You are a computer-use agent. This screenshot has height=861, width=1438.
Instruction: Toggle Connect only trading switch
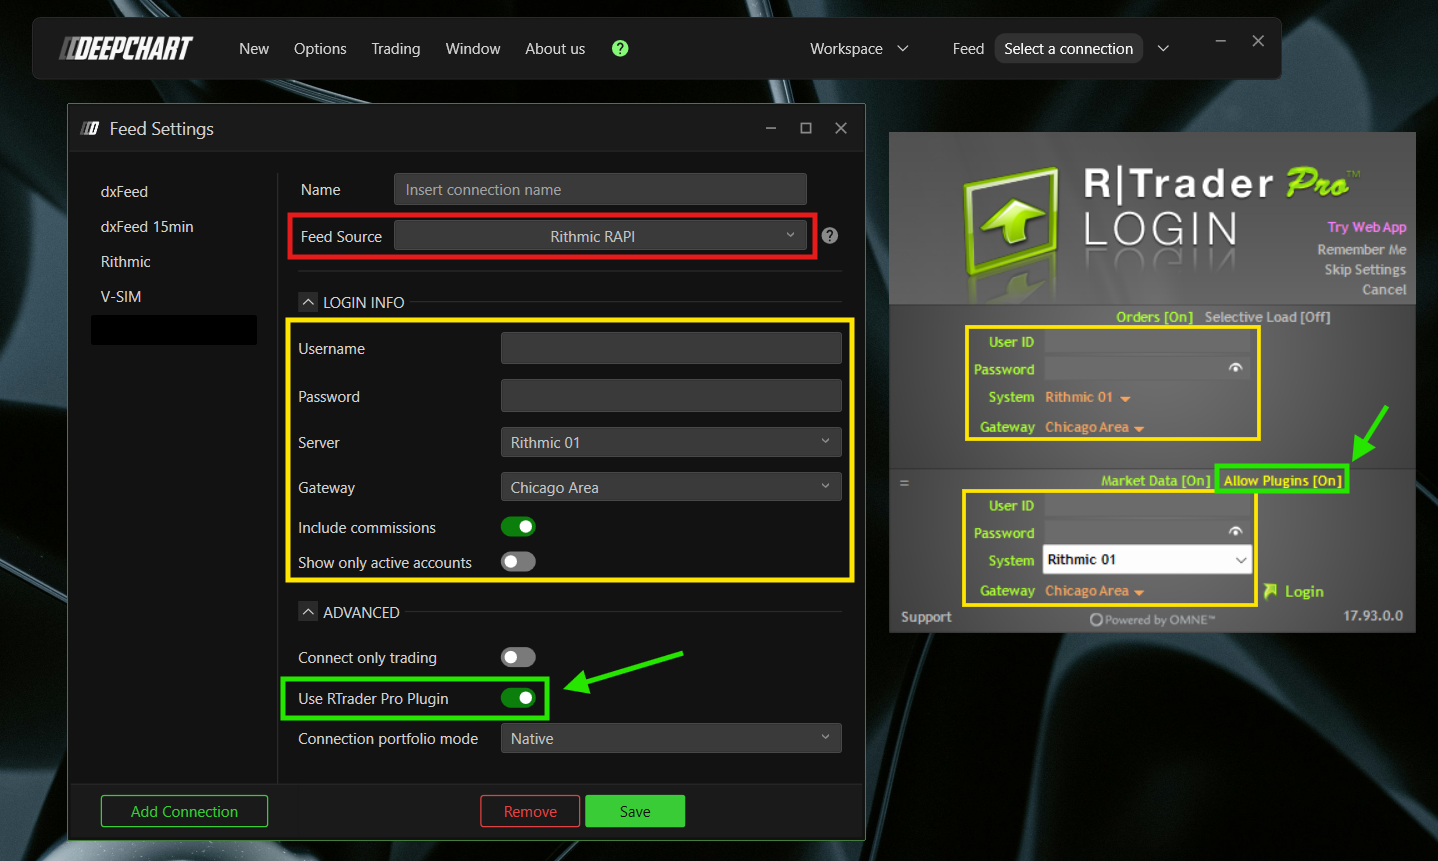coord(518,657)
